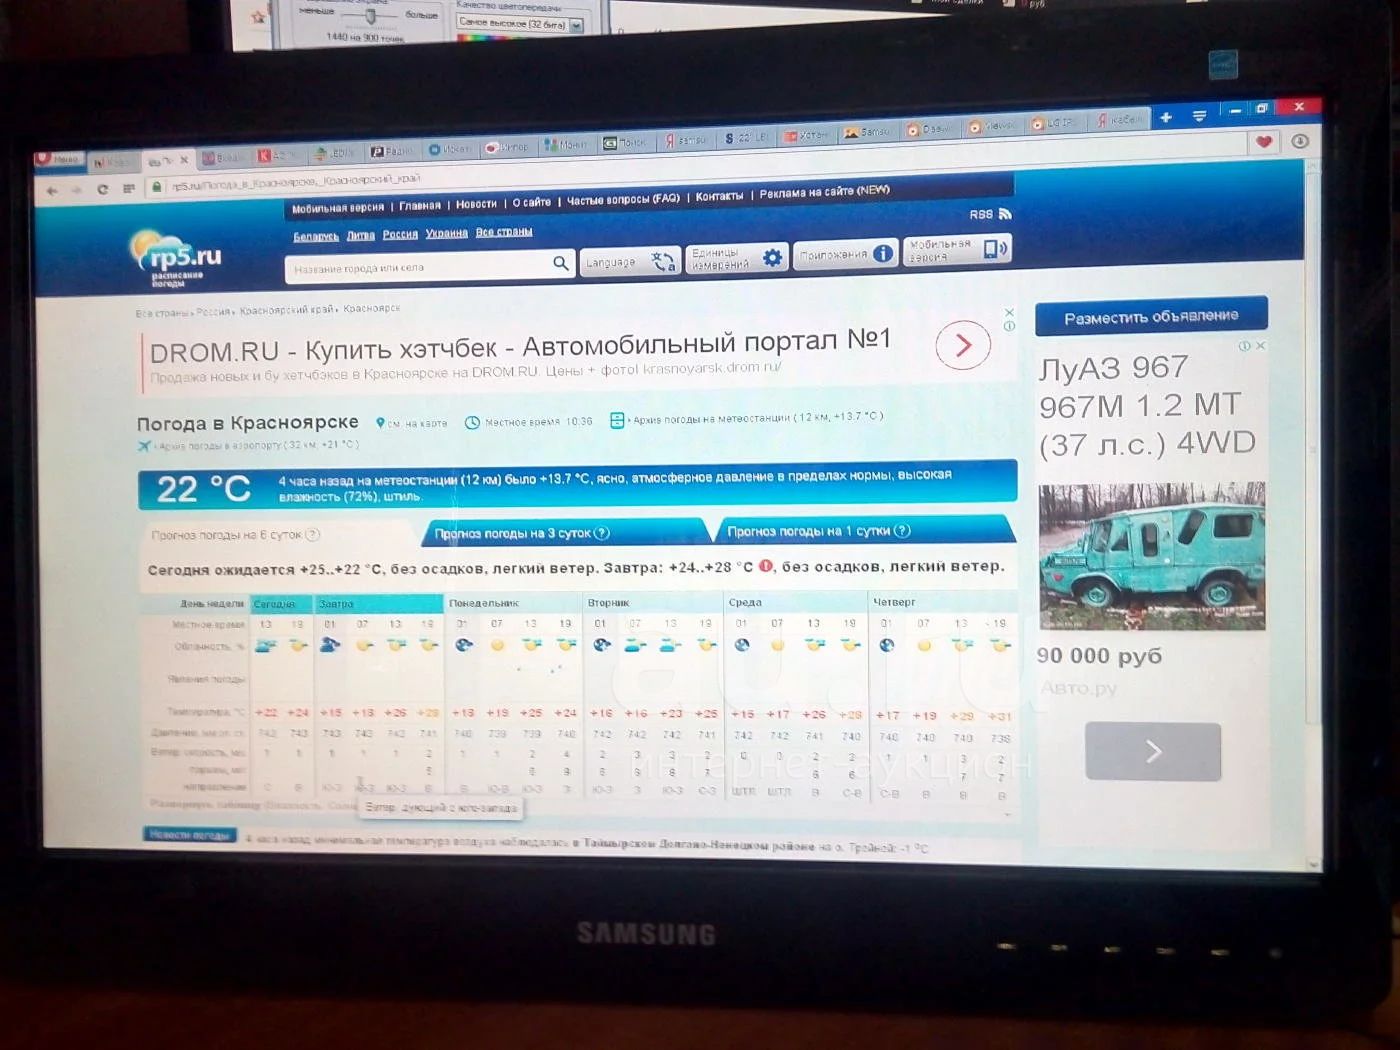The width and height of the screenshot is (1400, 1050).
Task: Open О сайте menu item
Action: [x=532, y=202]
